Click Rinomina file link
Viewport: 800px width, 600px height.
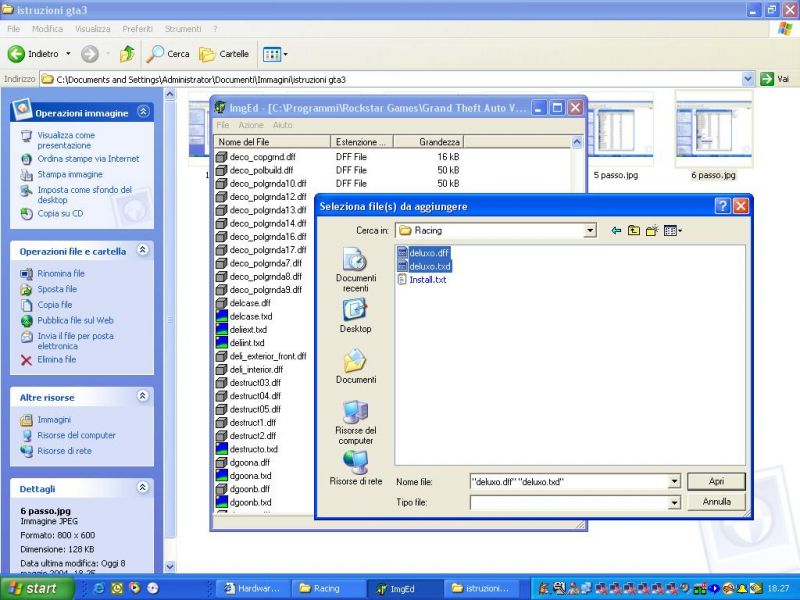[x=61, y=273]
